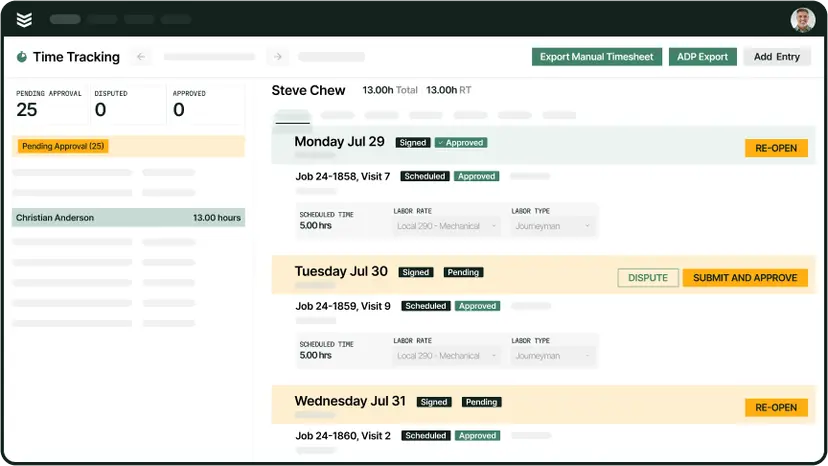Click the Time Tracking clock icon
The width and height of the screenshot is (828, 466).
click(22, 57)
